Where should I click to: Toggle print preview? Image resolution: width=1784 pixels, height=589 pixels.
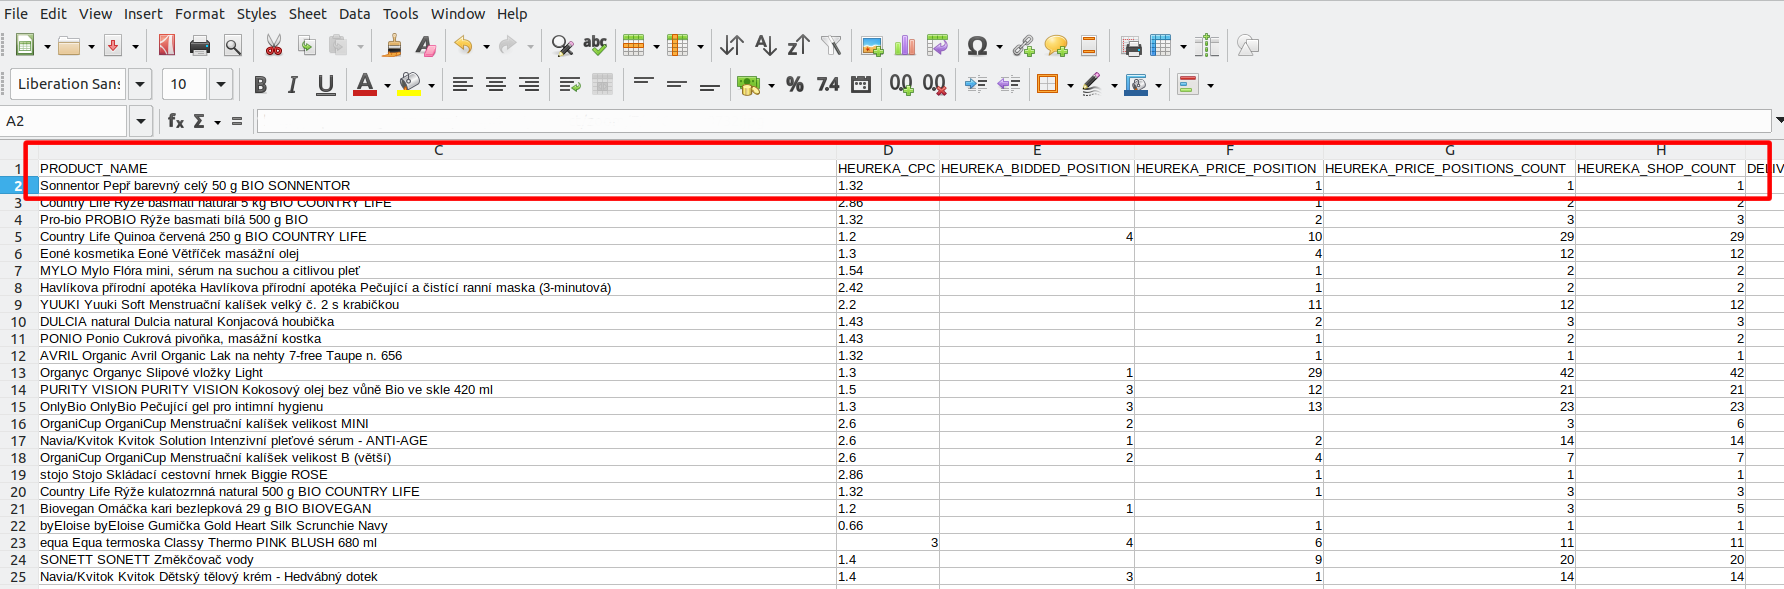[x=233, y=46]
